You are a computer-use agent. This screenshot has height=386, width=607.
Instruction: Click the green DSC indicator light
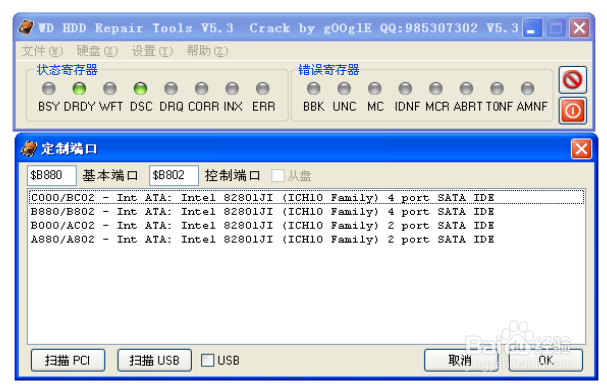[140, 89]
